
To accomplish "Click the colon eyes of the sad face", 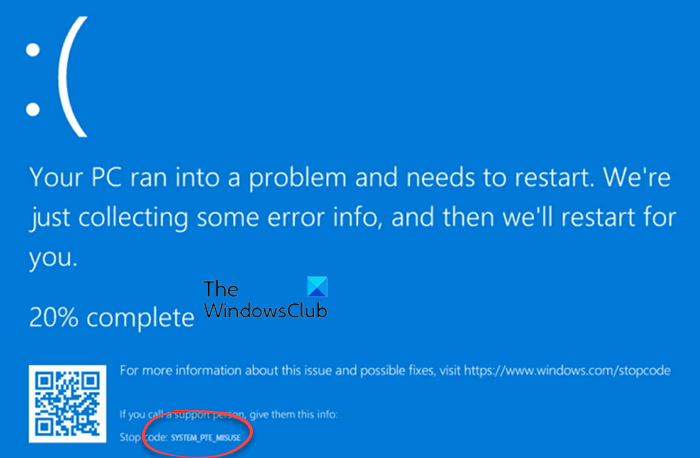I will pos(33,79).
